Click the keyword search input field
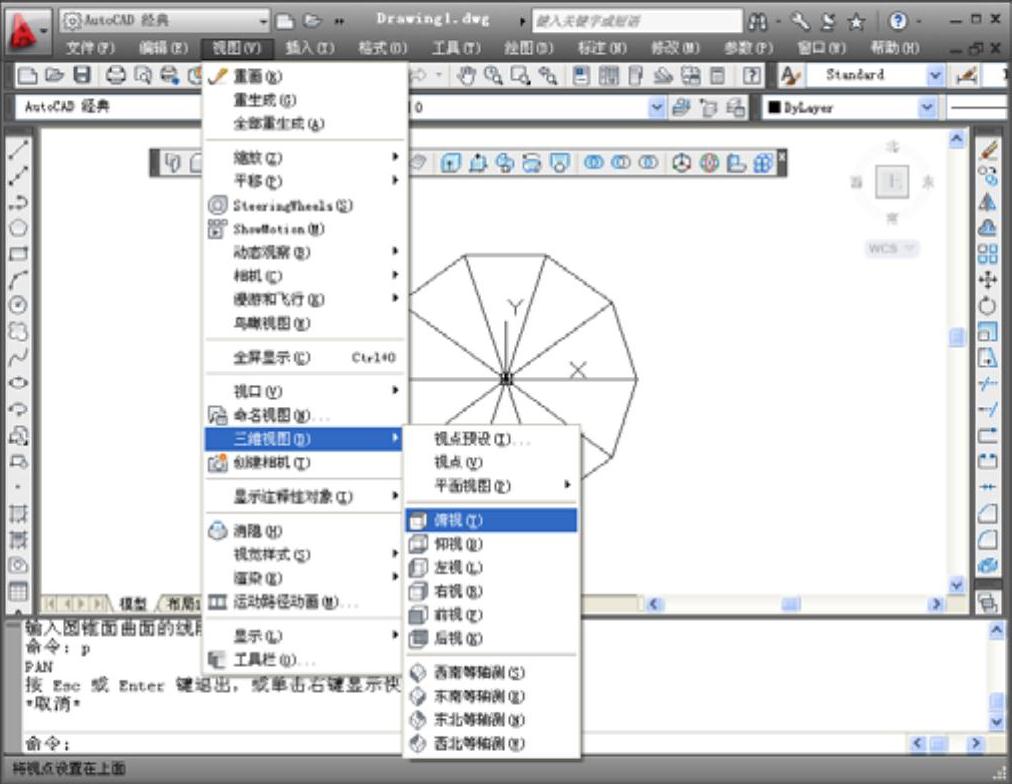1012x784 pixels. (637, 21)
